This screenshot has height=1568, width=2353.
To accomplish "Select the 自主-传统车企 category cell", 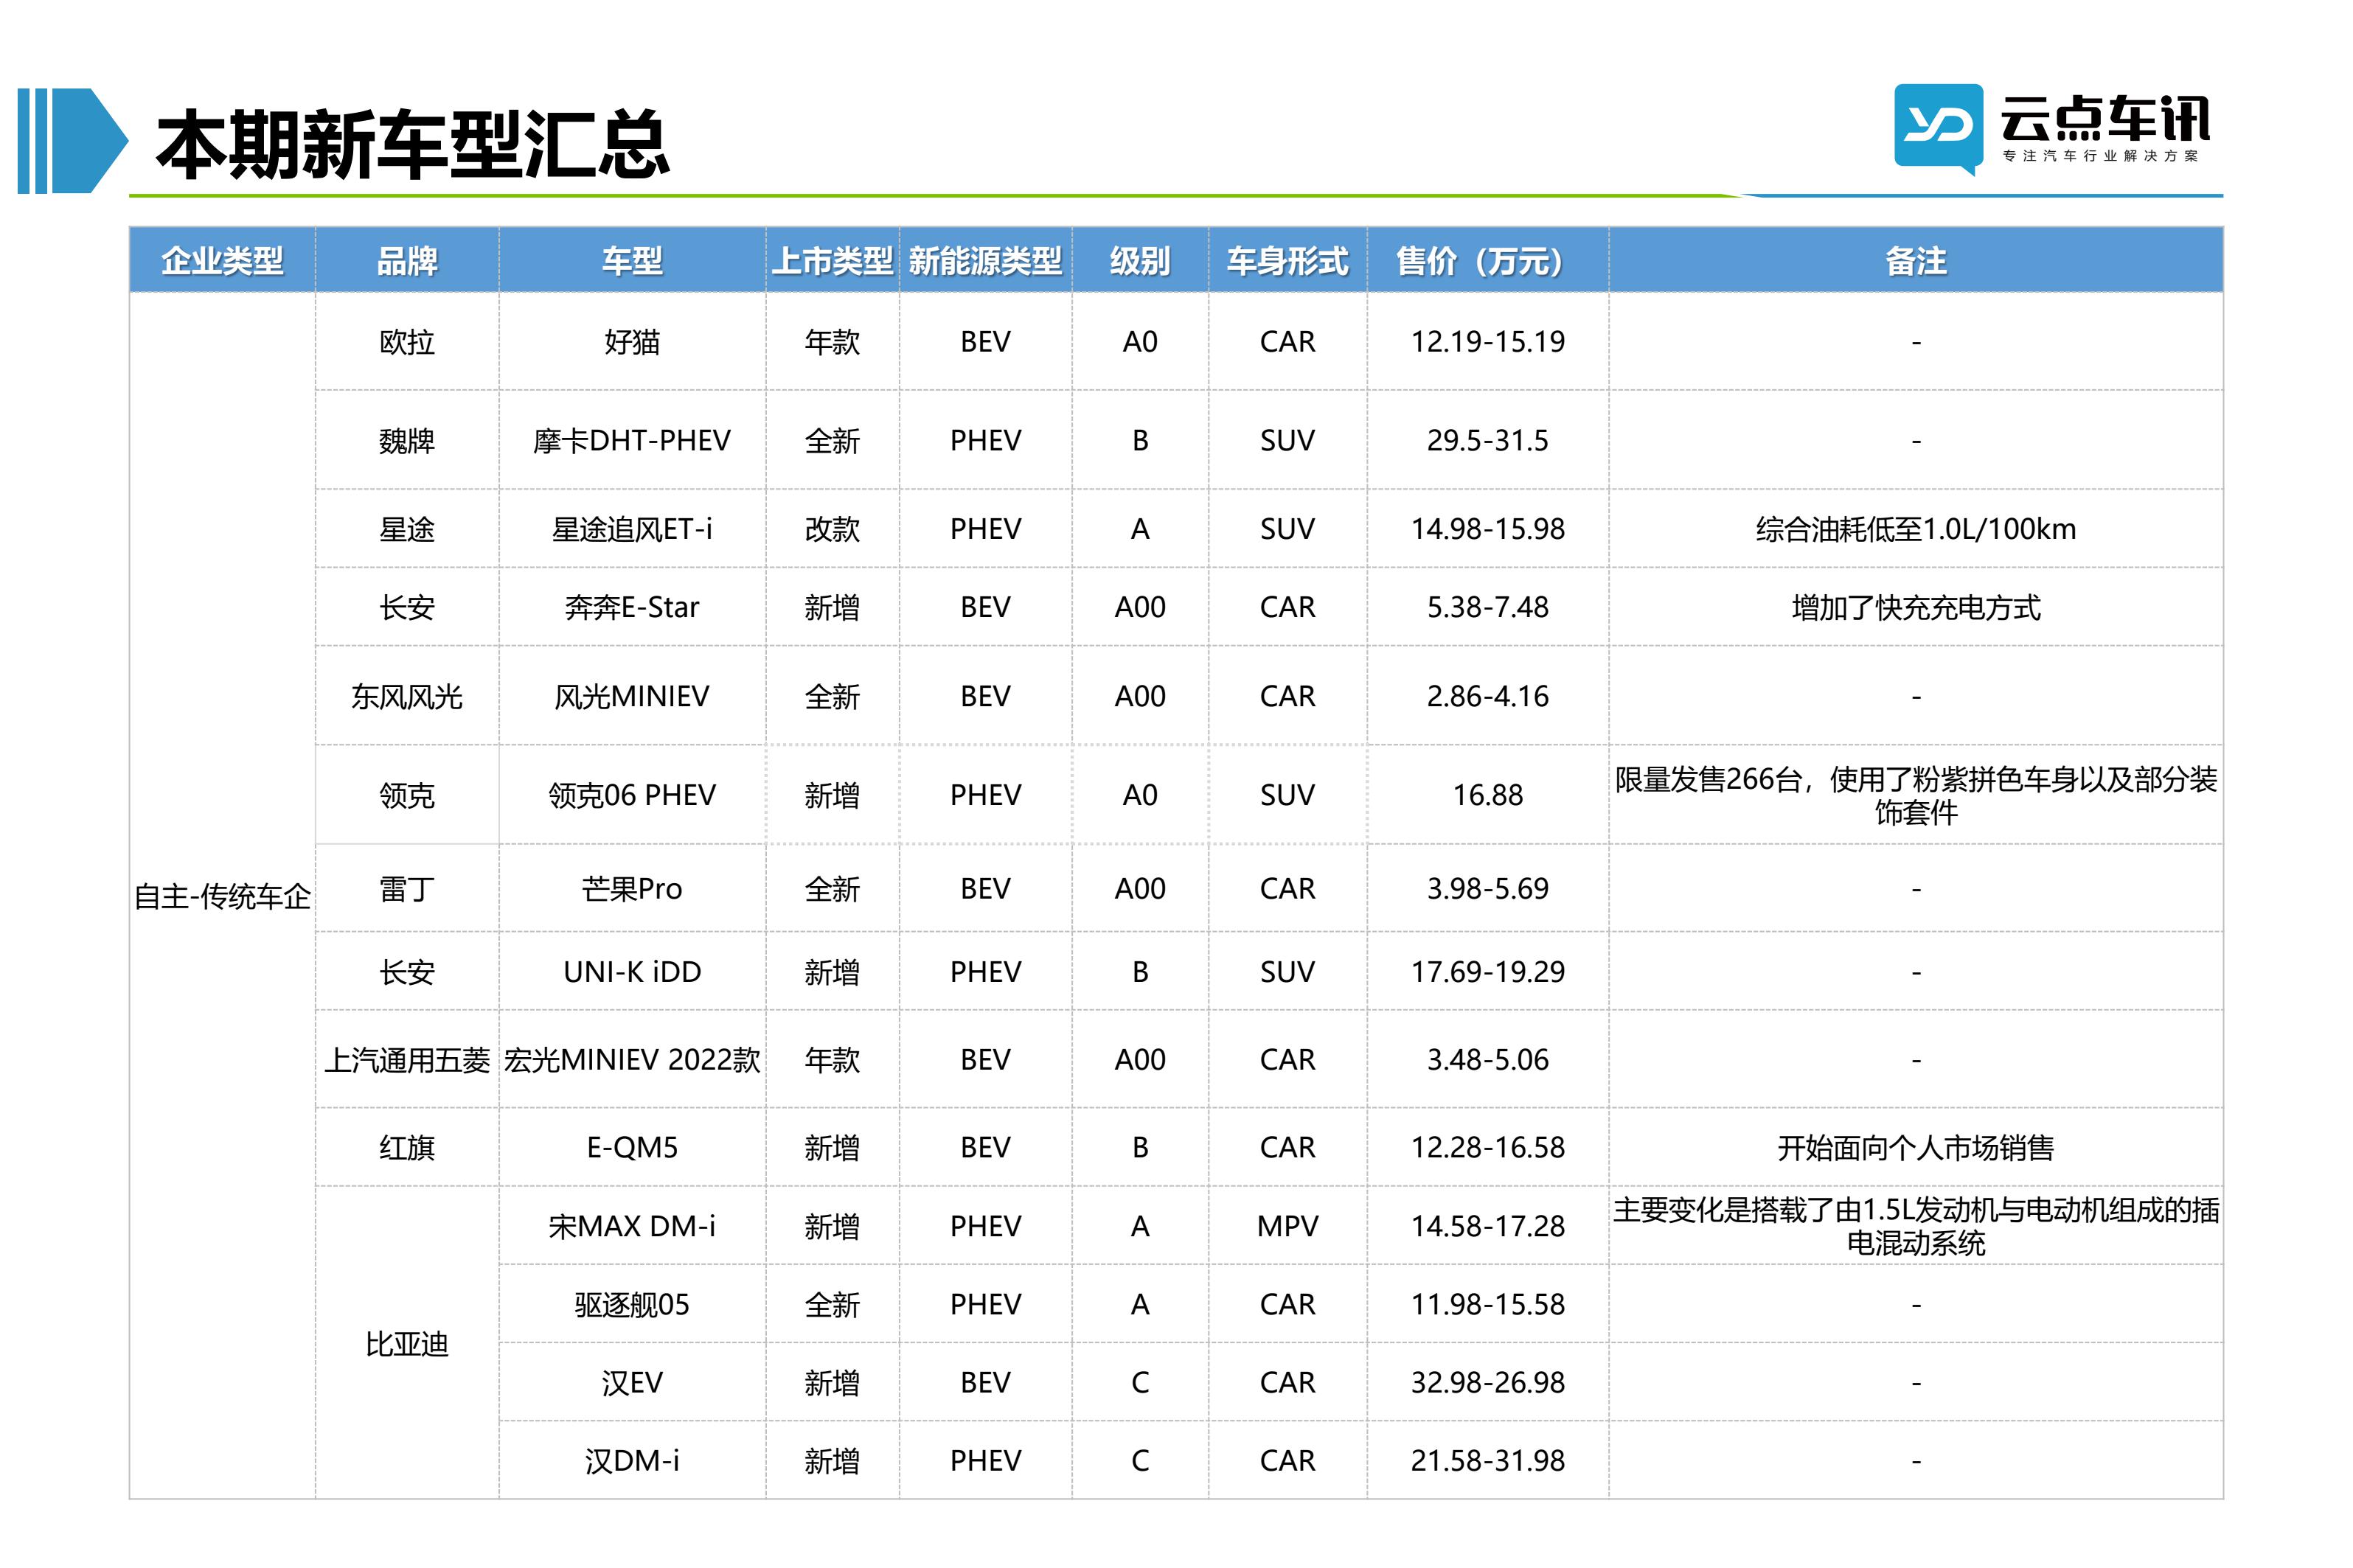I will pyautogui.click(x=222, y=896).
